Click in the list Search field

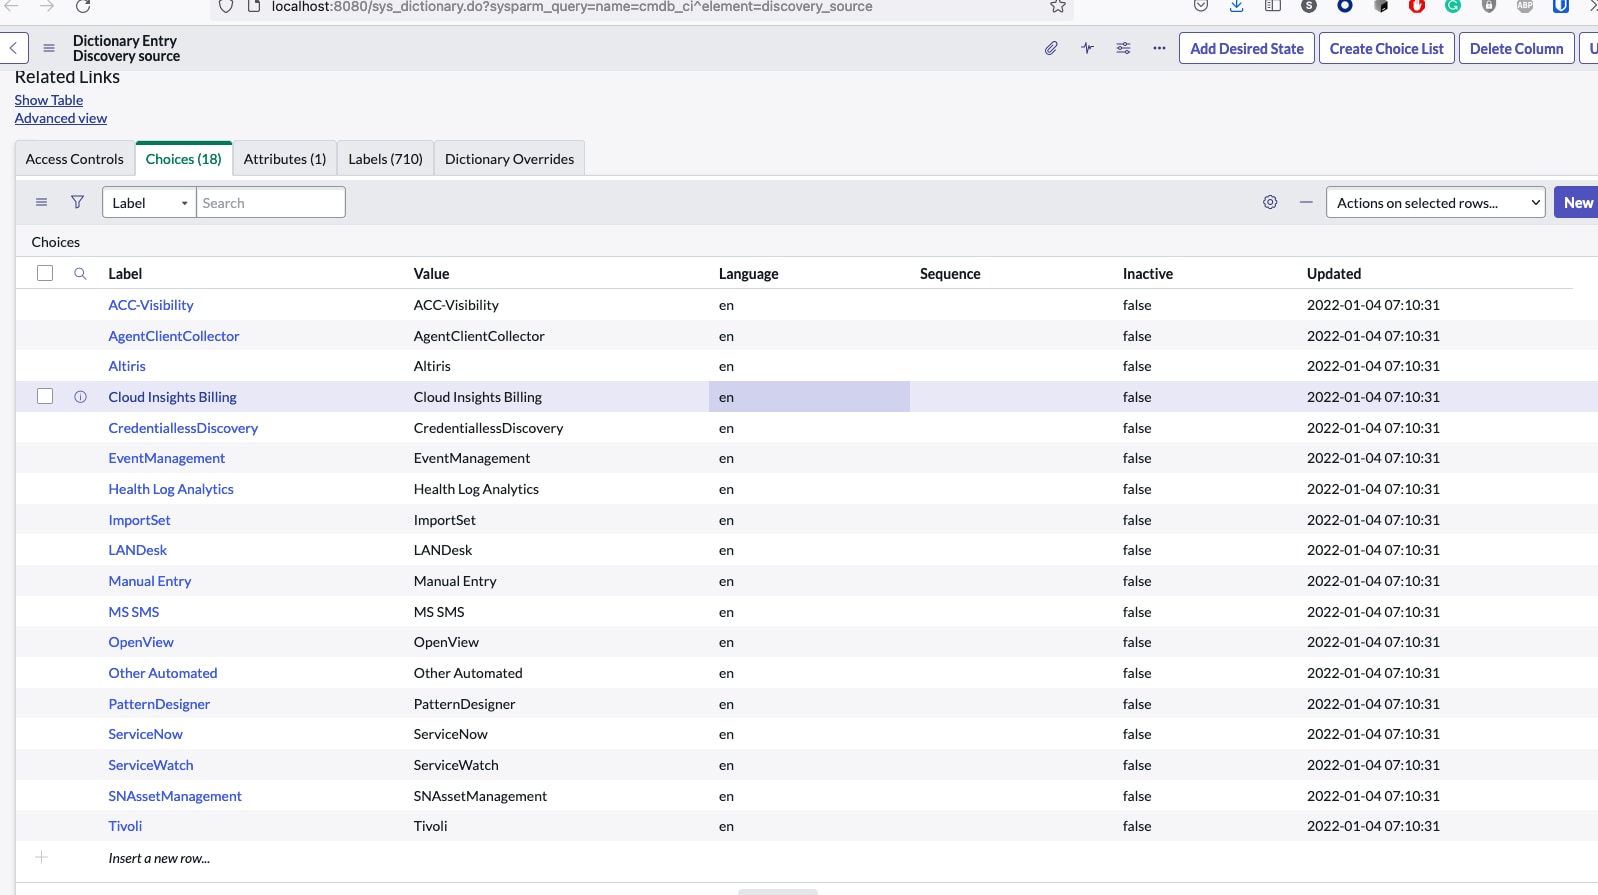[x=271, y=202]
